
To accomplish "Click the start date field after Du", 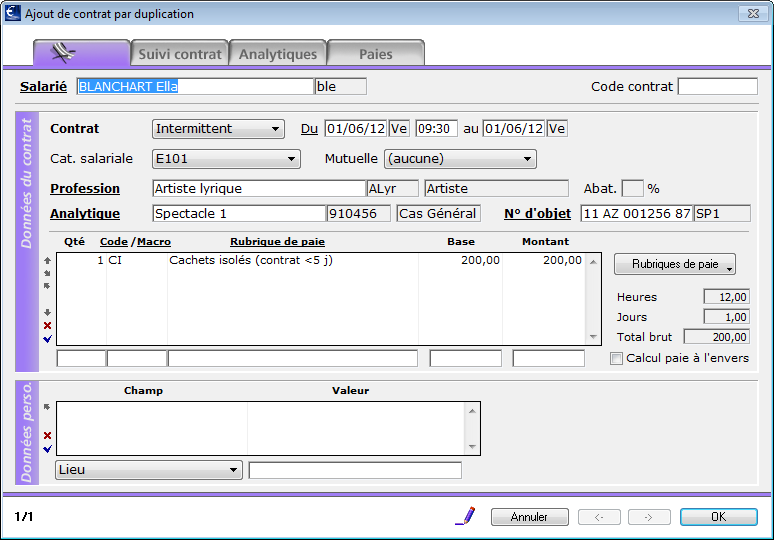I will 355,129.
